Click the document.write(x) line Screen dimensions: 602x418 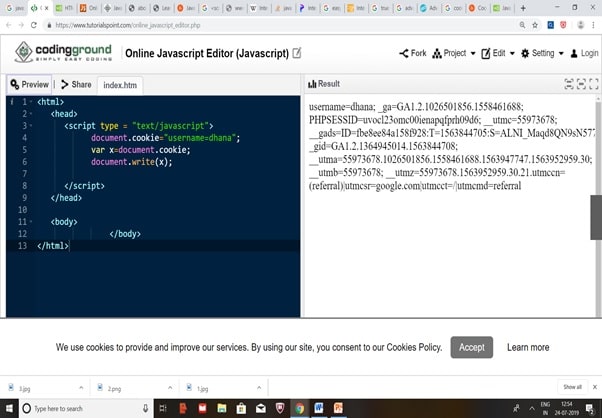coord(132,162)
